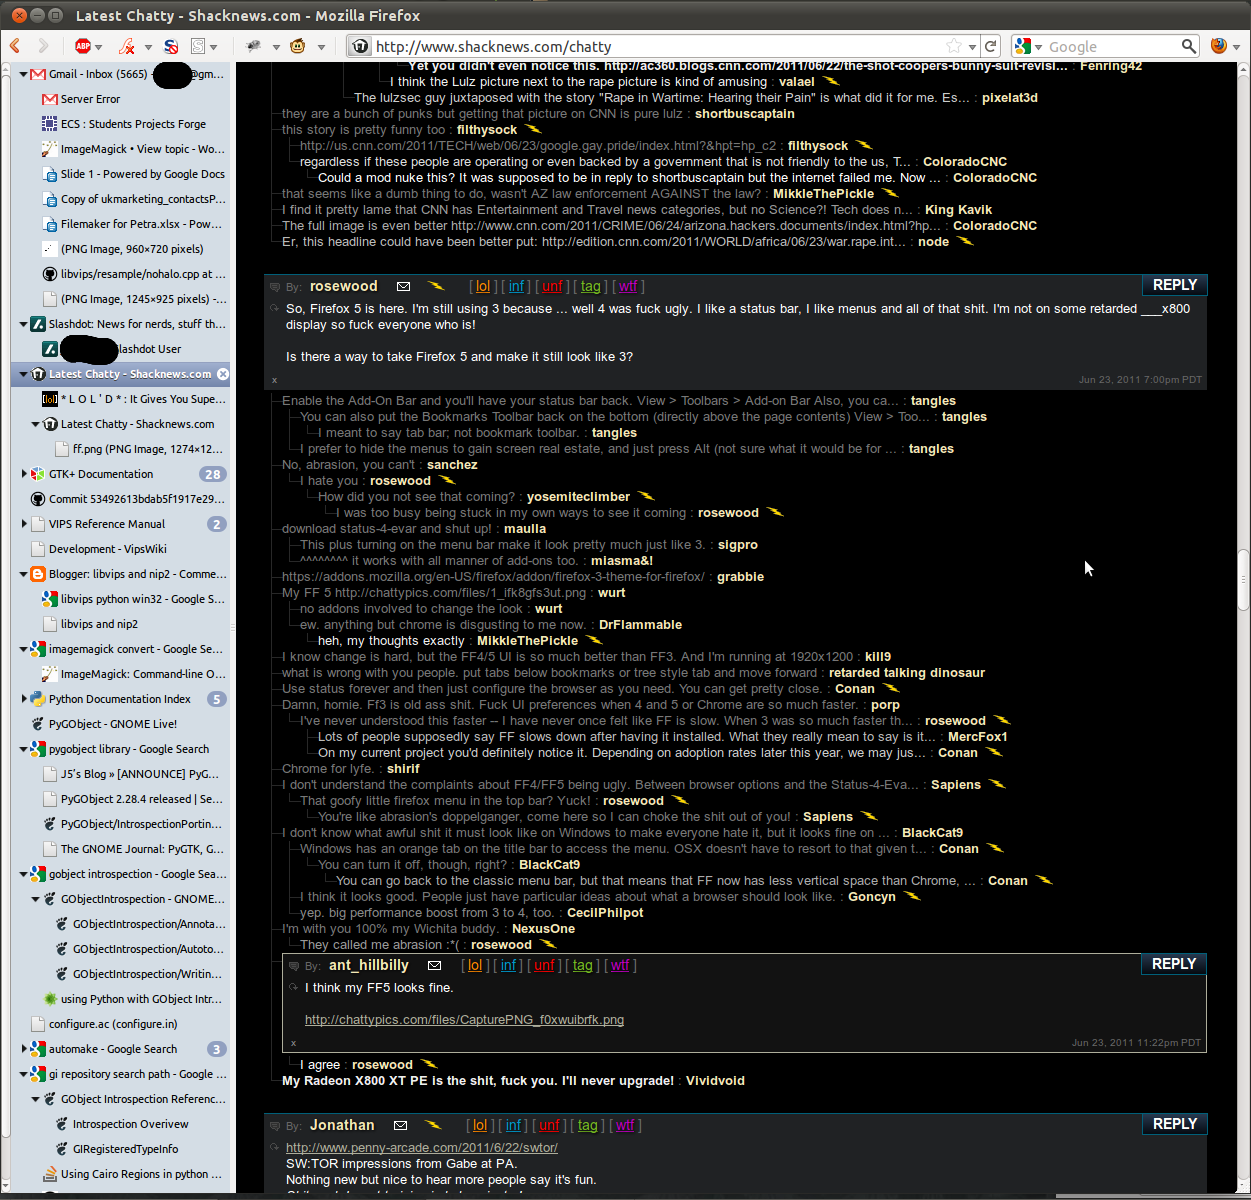Tag ant_hillbilly's post with wtf
Viewport: 1251px width, 1200px height.
[620, 966]
